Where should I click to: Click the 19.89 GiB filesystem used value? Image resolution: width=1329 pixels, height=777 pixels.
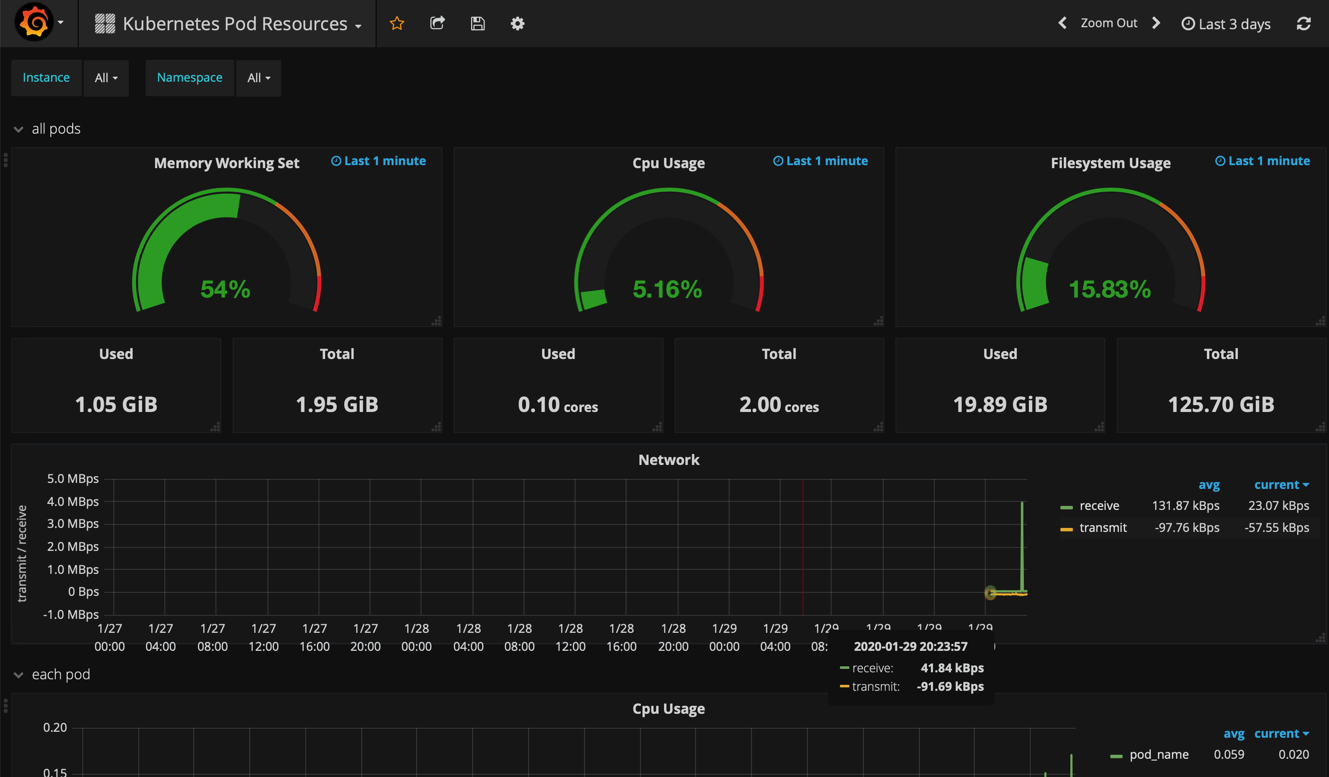point(1000,404)
